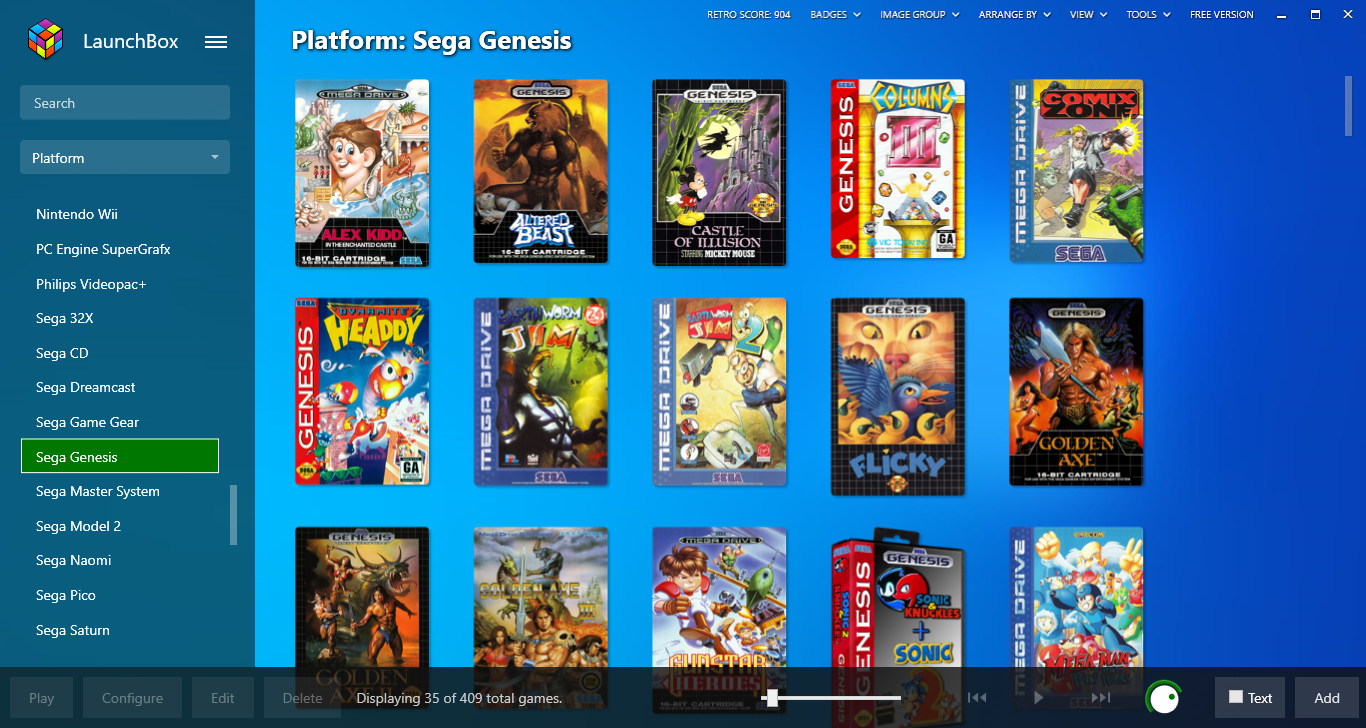Select the Earthworm Jim 2 cover
The height and width of the screenshot is (728, 1366).
click(719, 392)
